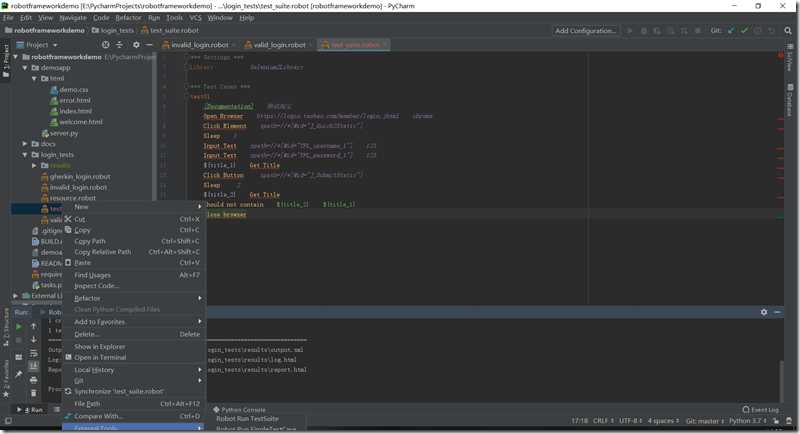Open the Event Log tool window
The image size is (800, 434).
coord(761,410)
